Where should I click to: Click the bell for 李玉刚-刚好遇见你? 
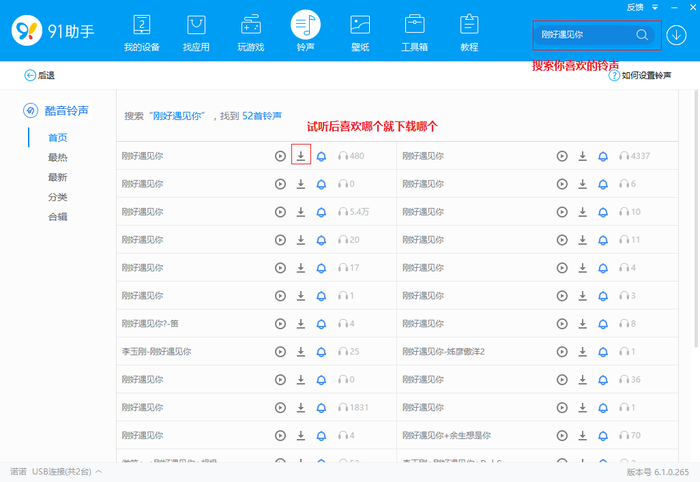pos(321,352)
